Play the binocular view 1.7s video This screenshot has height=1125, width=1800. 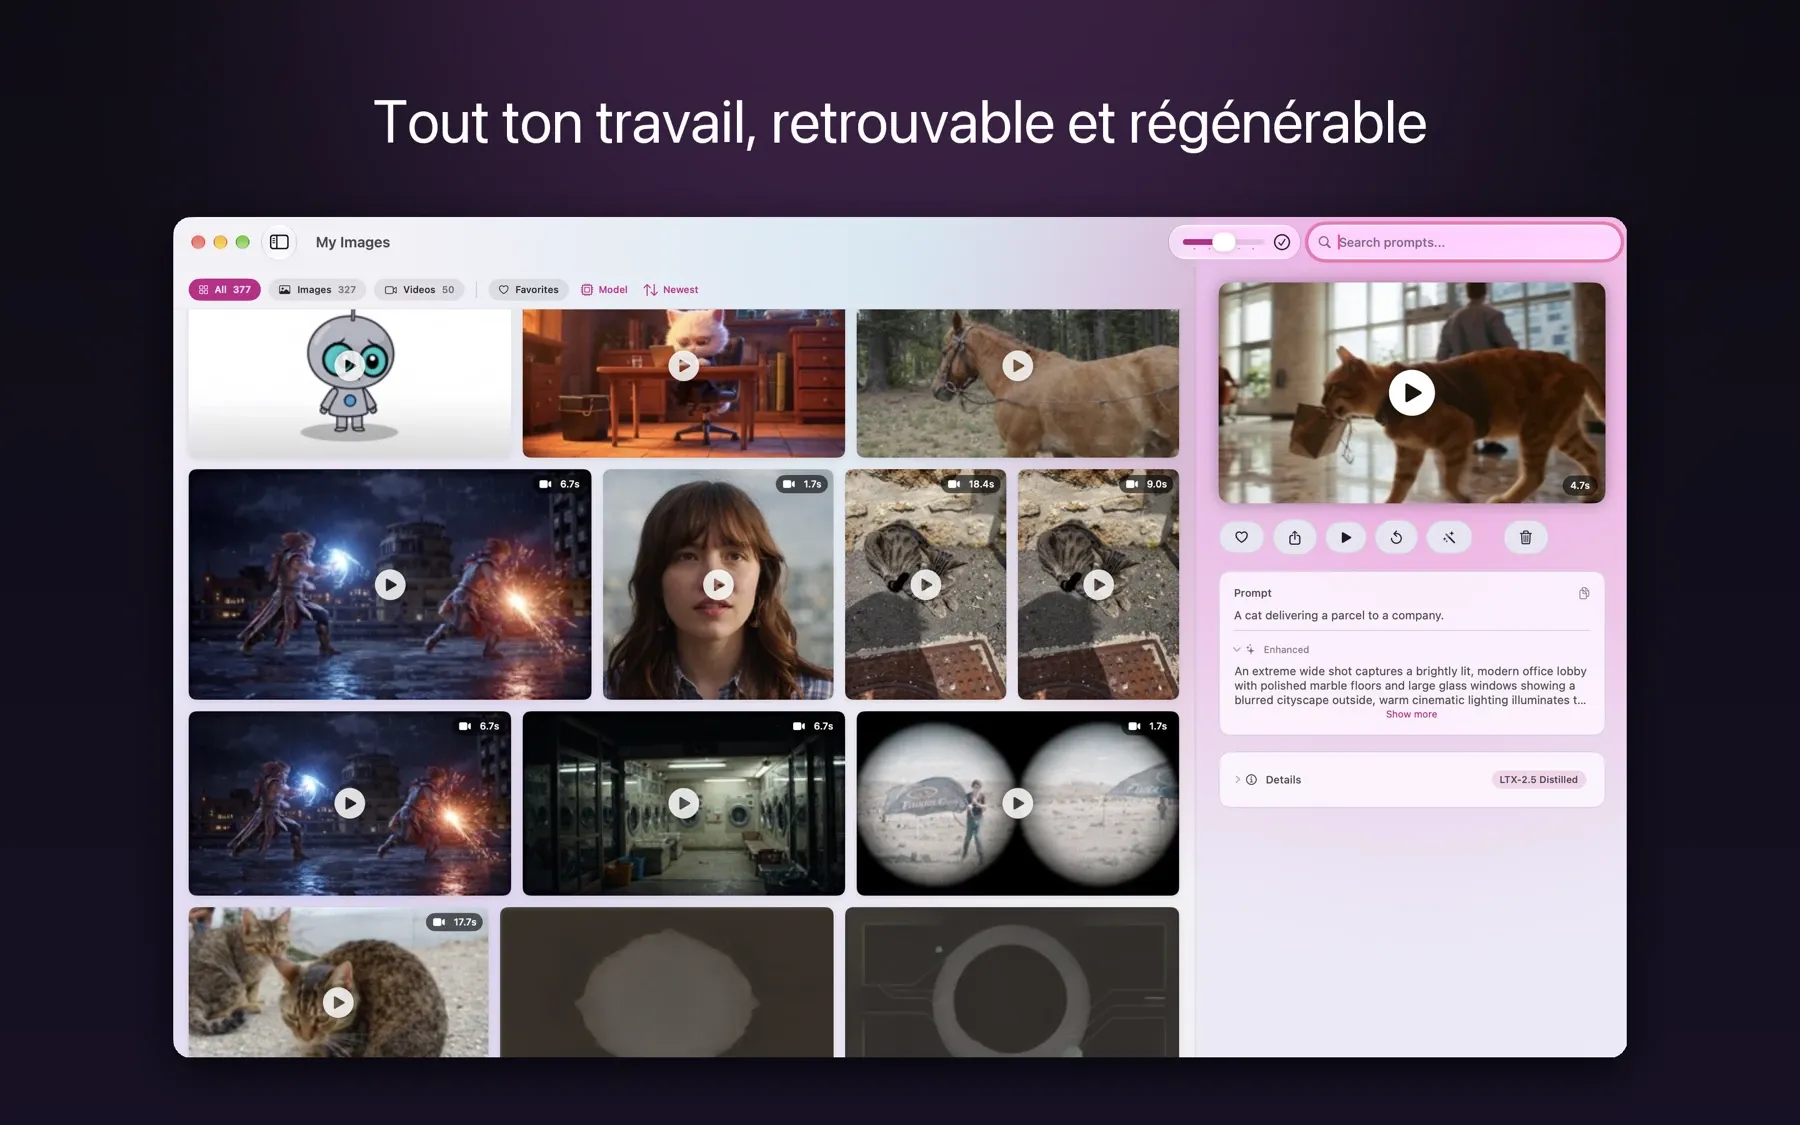[1017, 803]
